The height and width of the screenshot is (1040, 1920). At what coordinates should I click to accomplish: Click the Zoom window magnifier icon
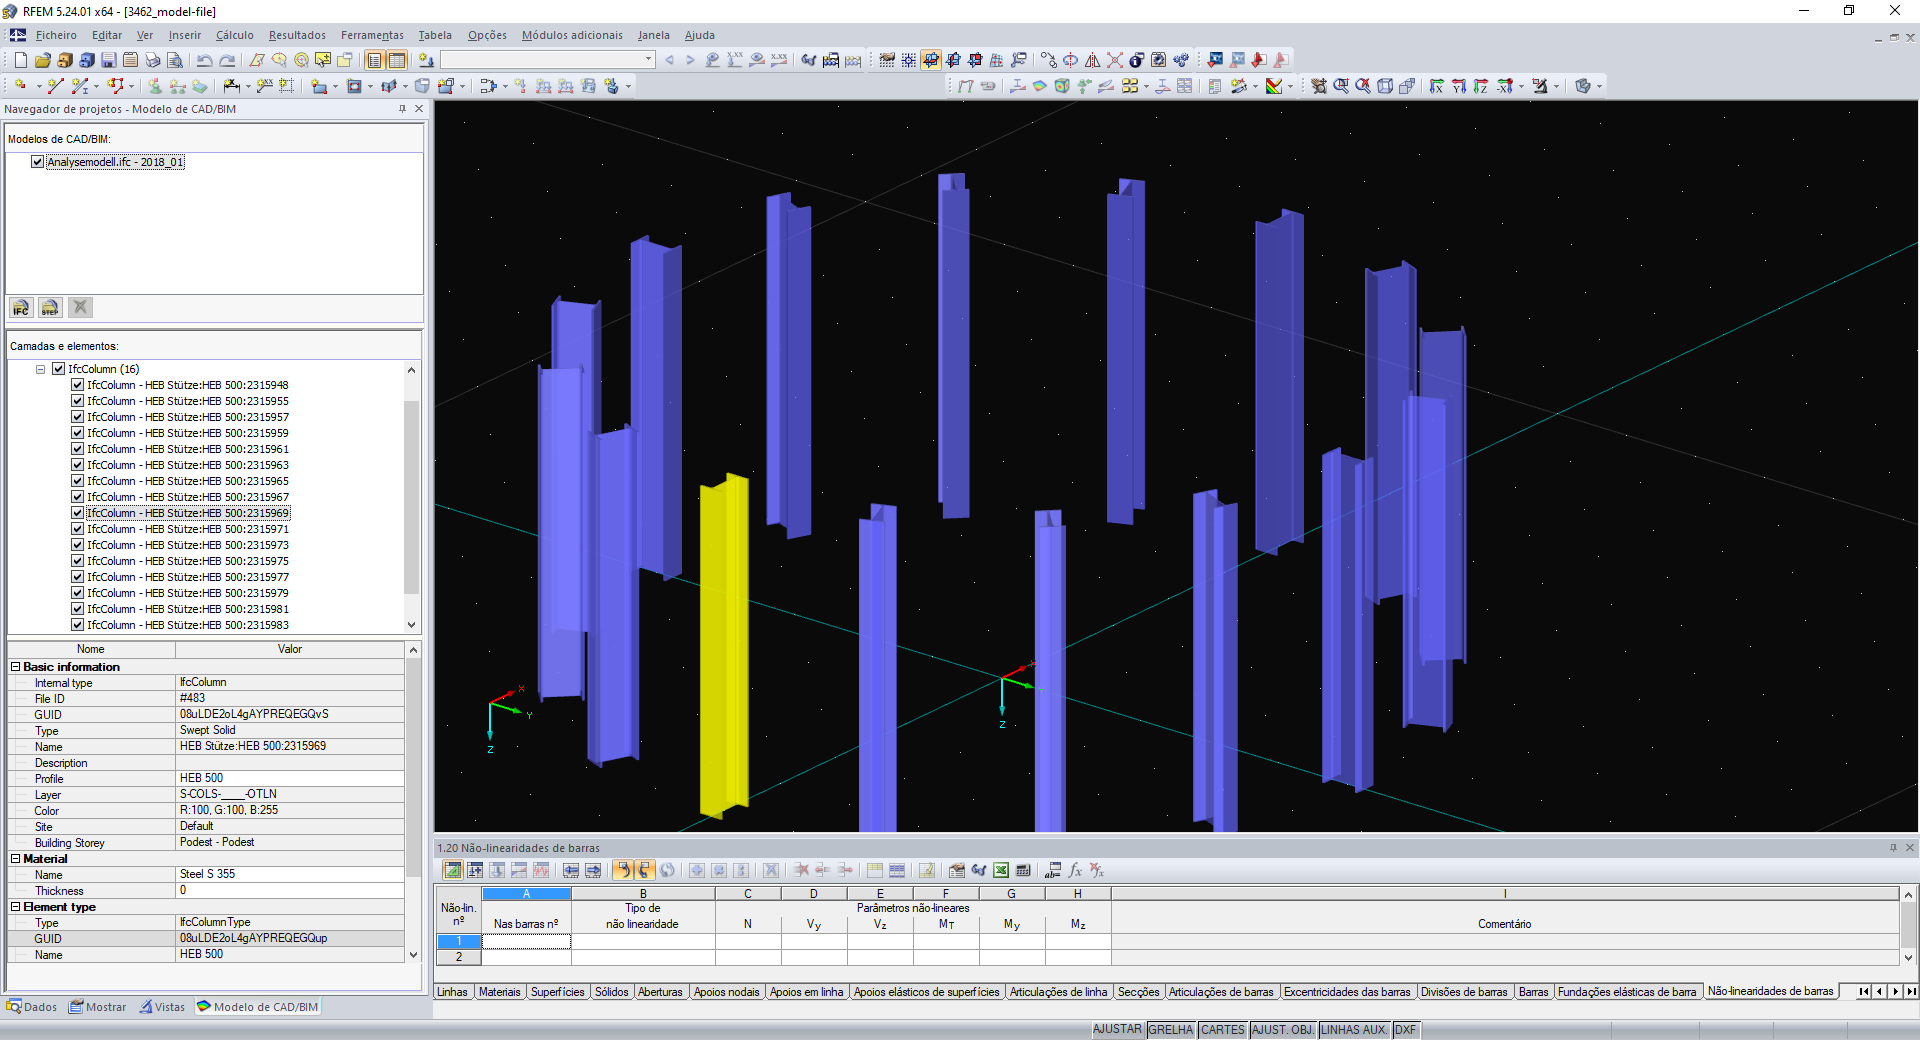tap(1341, 86)
